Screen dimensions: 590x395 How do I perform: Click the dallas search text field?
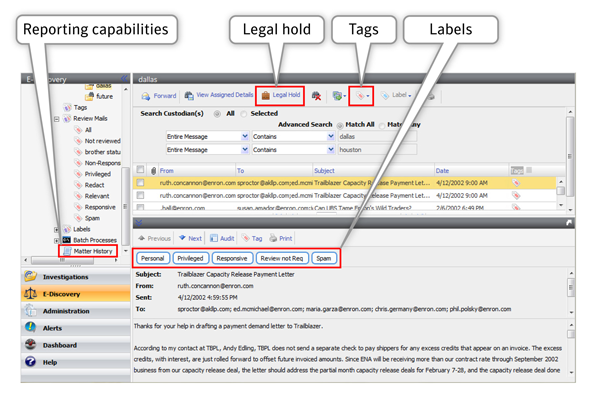click(x=377, y=137)
